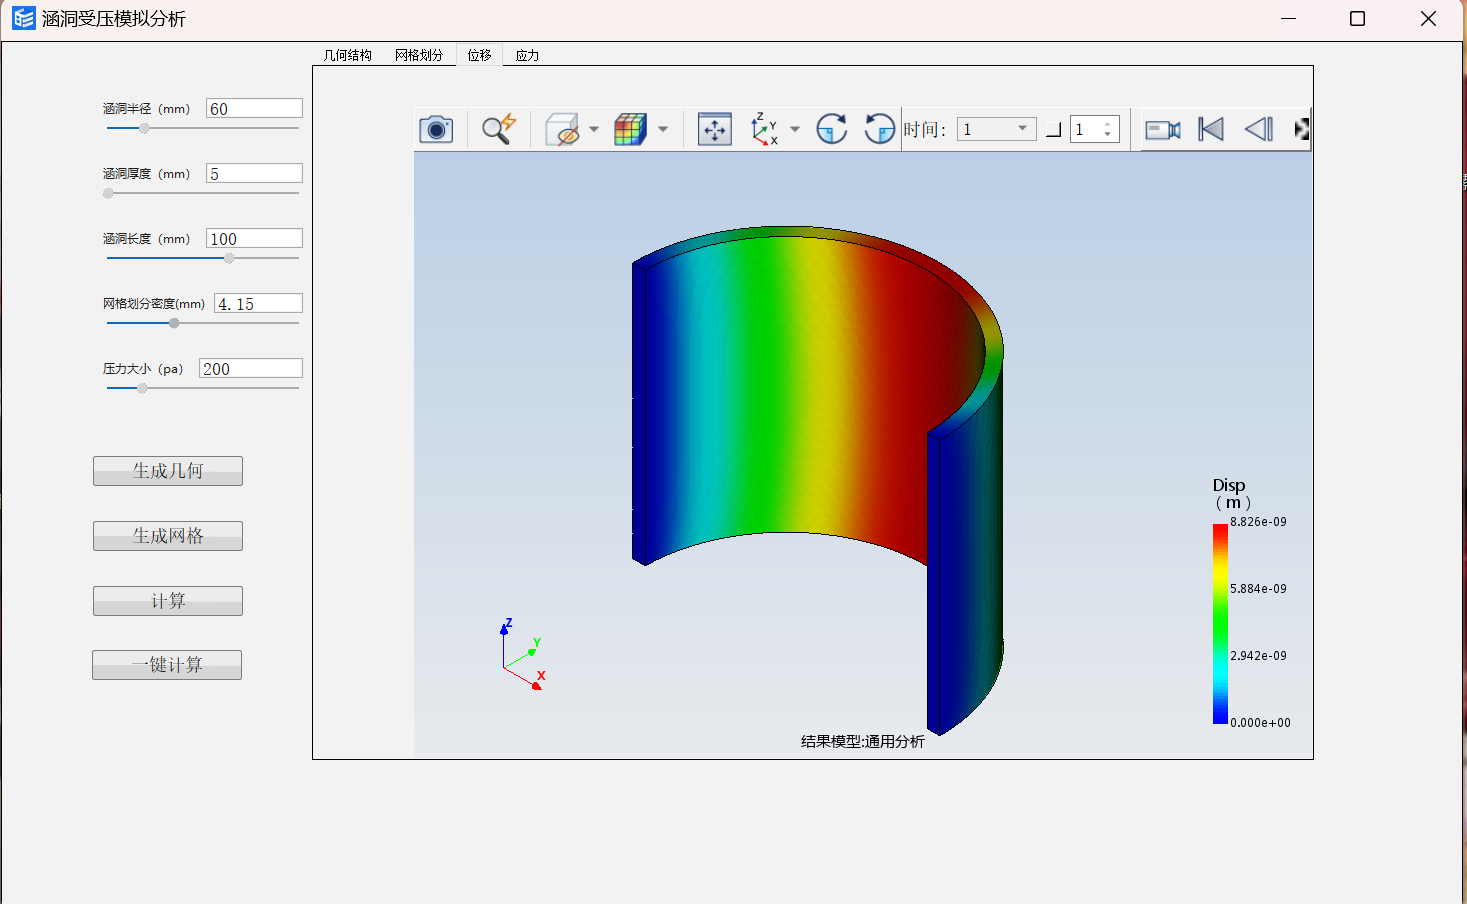This screenshot has width=1467, height=904.
Task: Click the 0.000e+00 legend minimum value
Action: (1260, 723)
